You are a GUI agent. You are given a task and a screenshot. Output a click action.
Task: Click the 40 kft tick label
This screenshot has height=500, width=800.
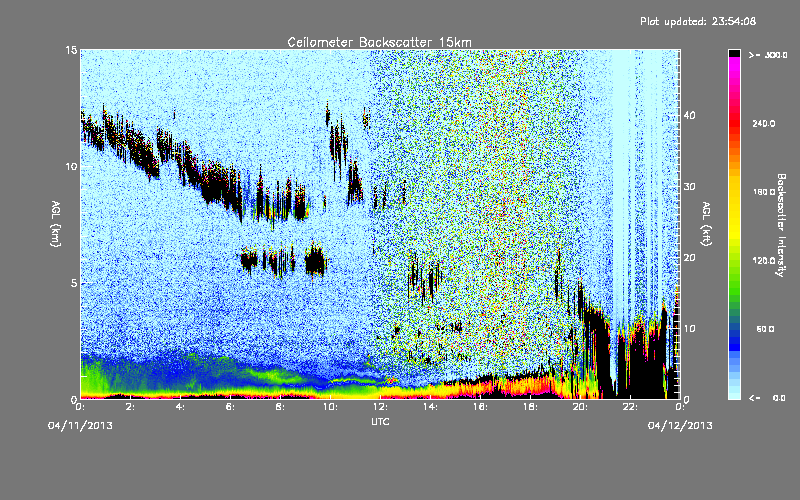689,115
